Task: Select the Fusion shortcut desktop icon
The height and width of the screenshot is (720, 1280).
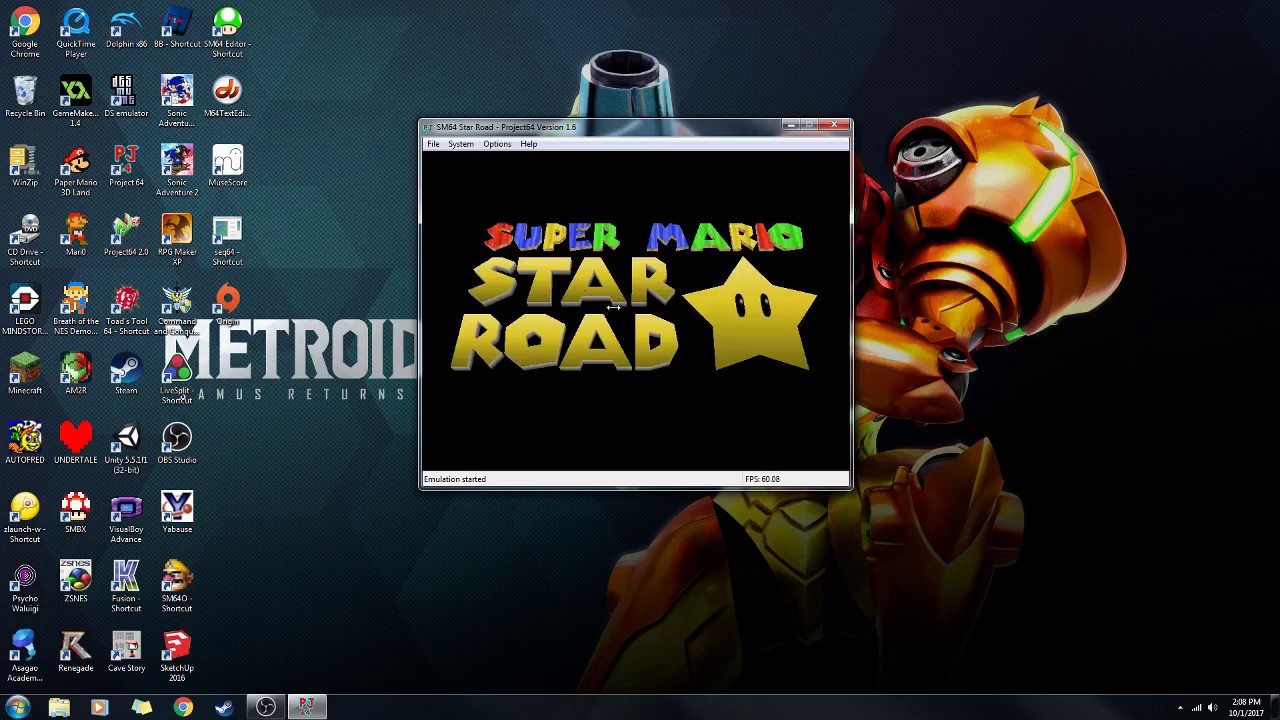Action: [x=126, y=586]
